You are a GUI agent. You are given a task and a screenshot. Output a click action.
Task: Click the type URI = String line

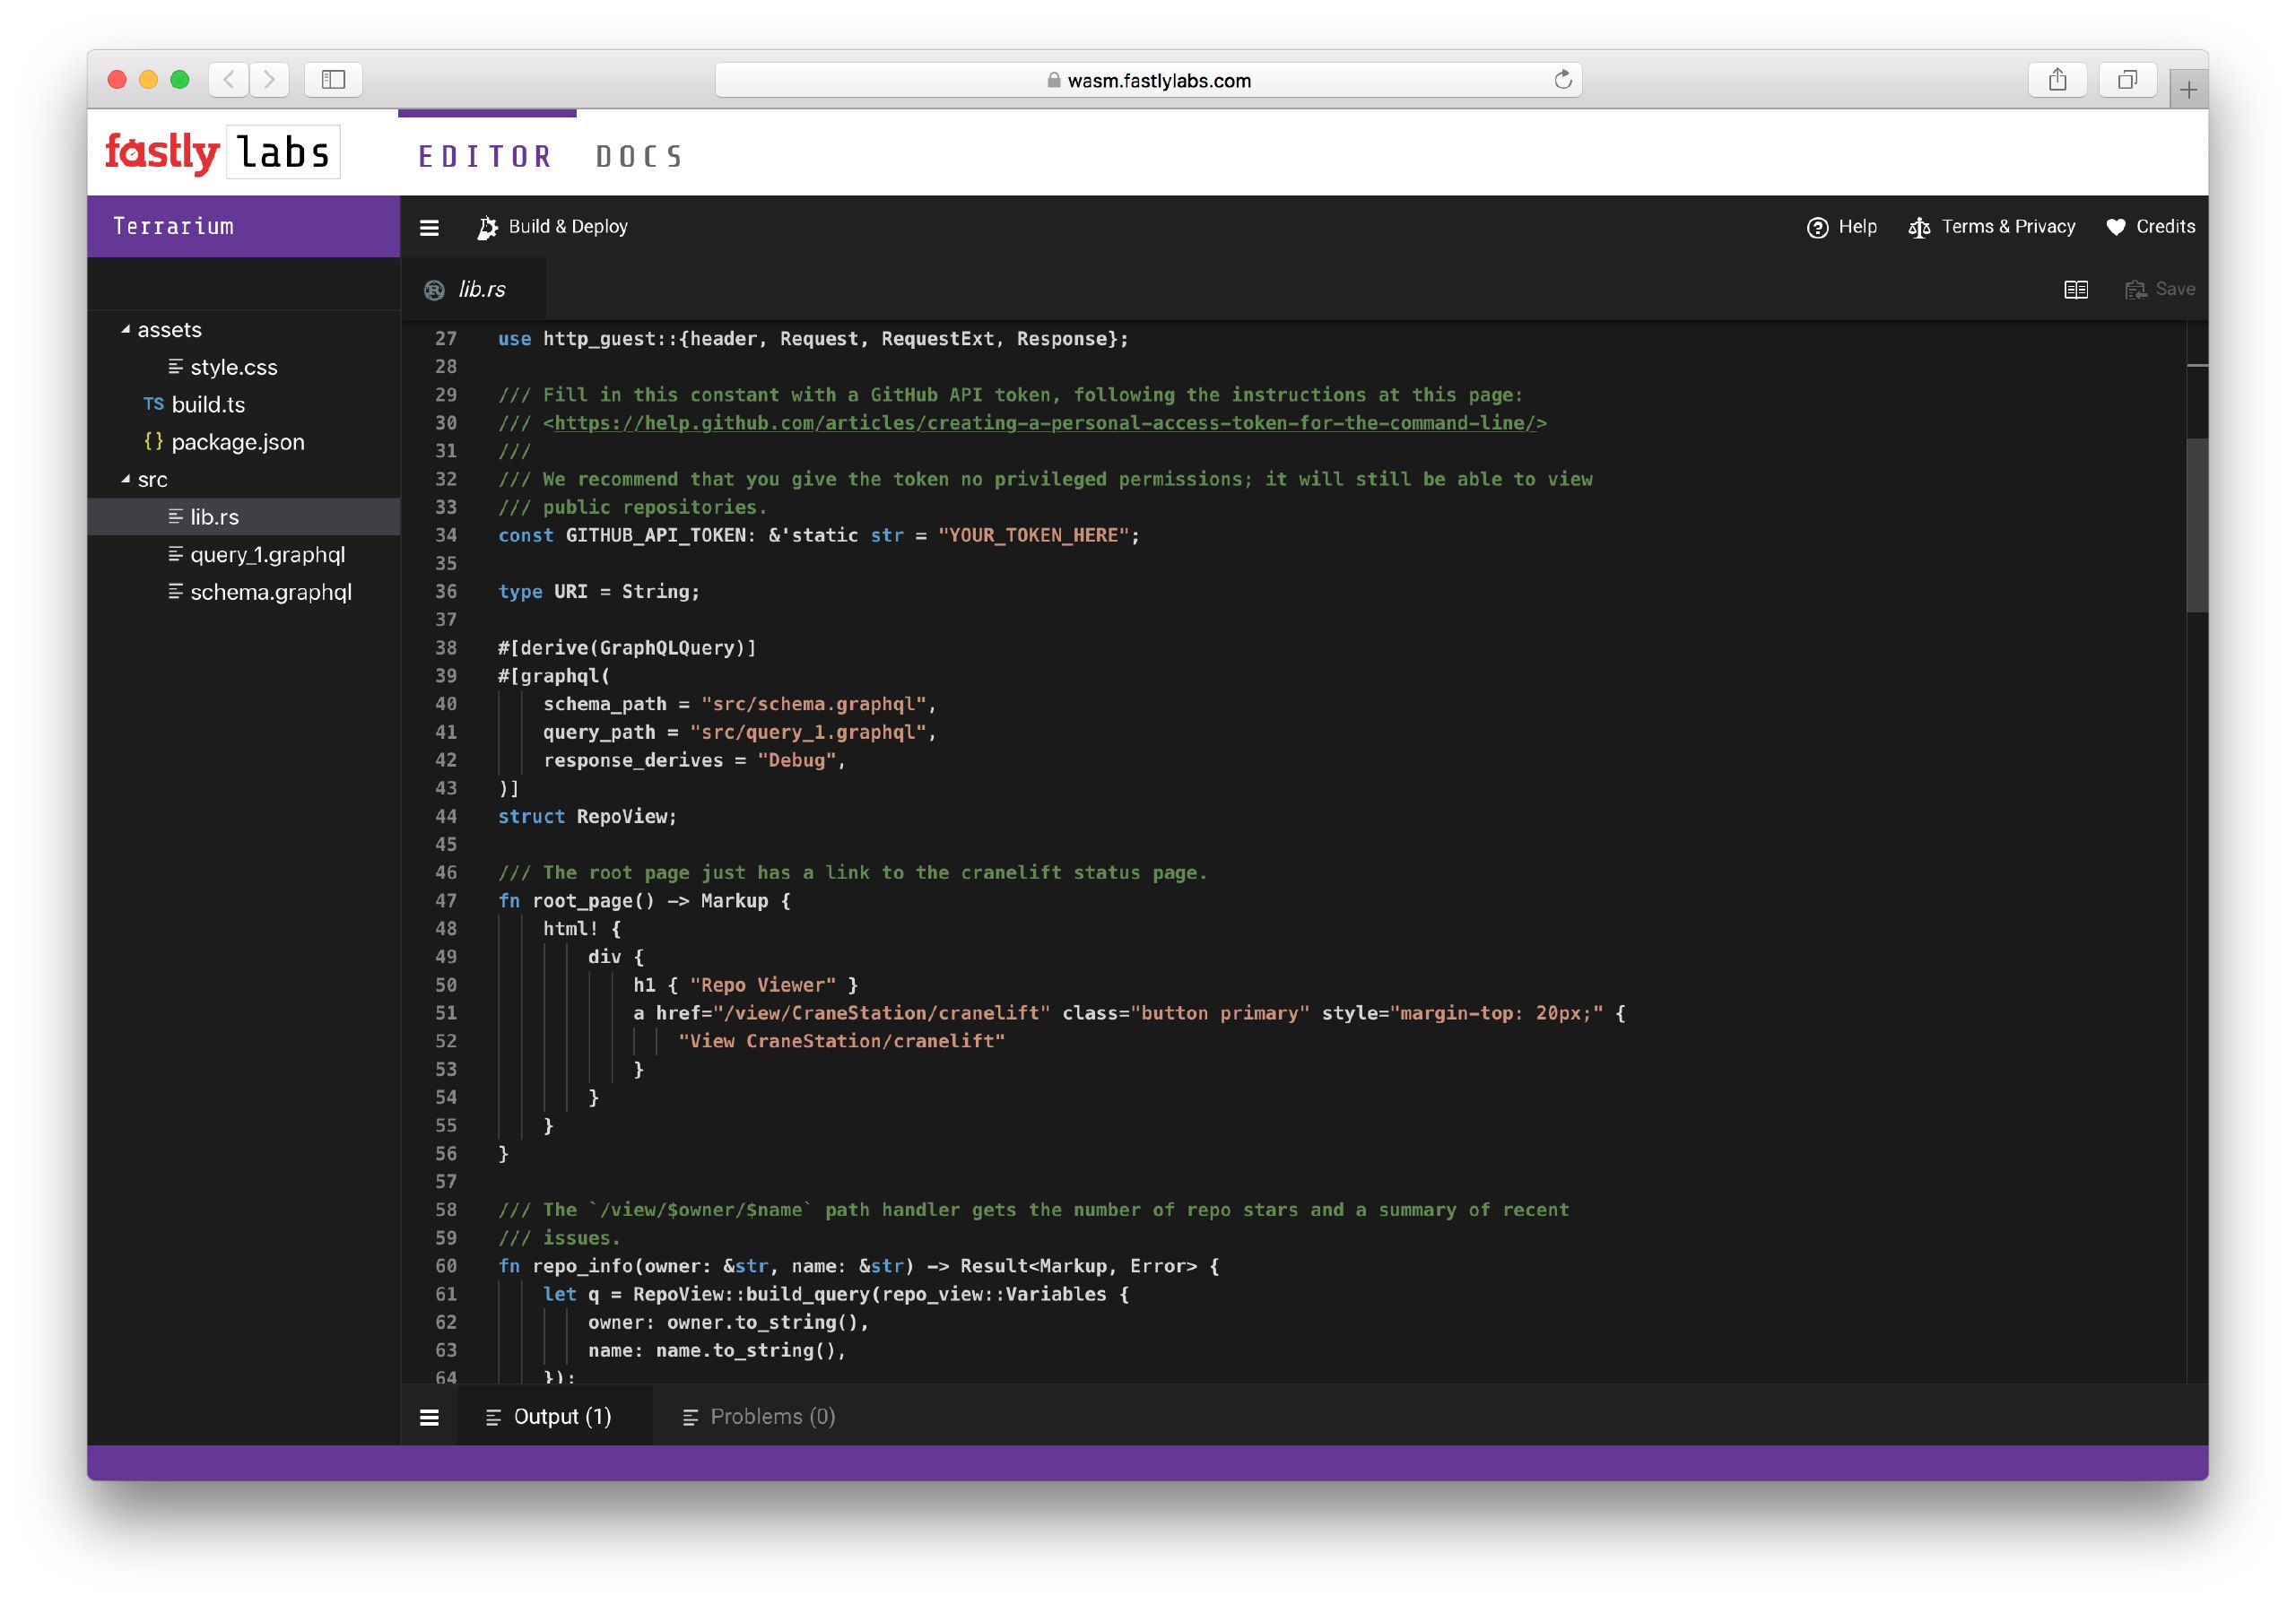point(599,591)
